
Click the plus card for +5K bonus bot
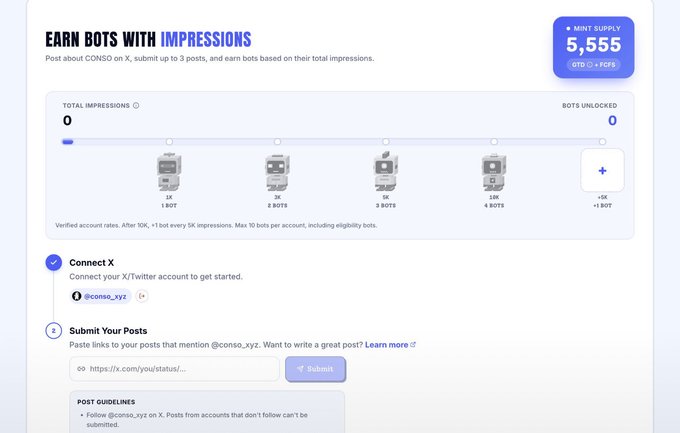pos(602,170)
